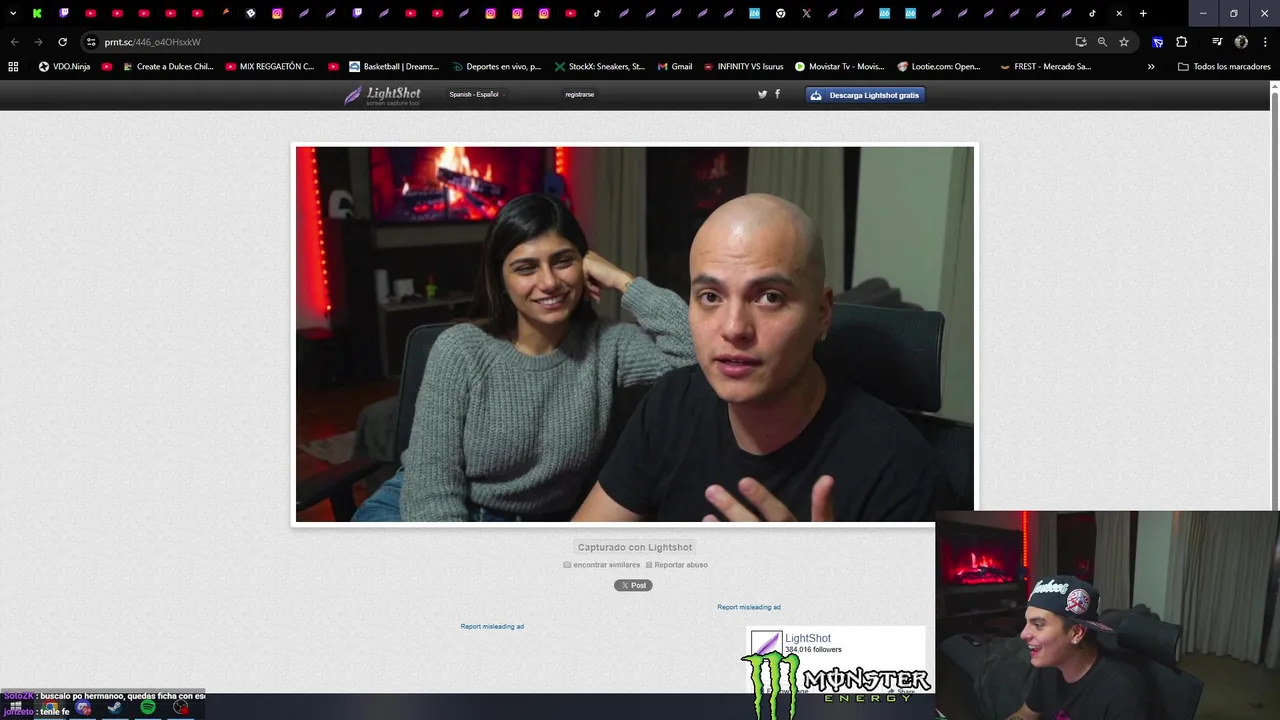Open a new browser tab
The height and width of the screenshot is (720, 1280).
click(1143, 13)
